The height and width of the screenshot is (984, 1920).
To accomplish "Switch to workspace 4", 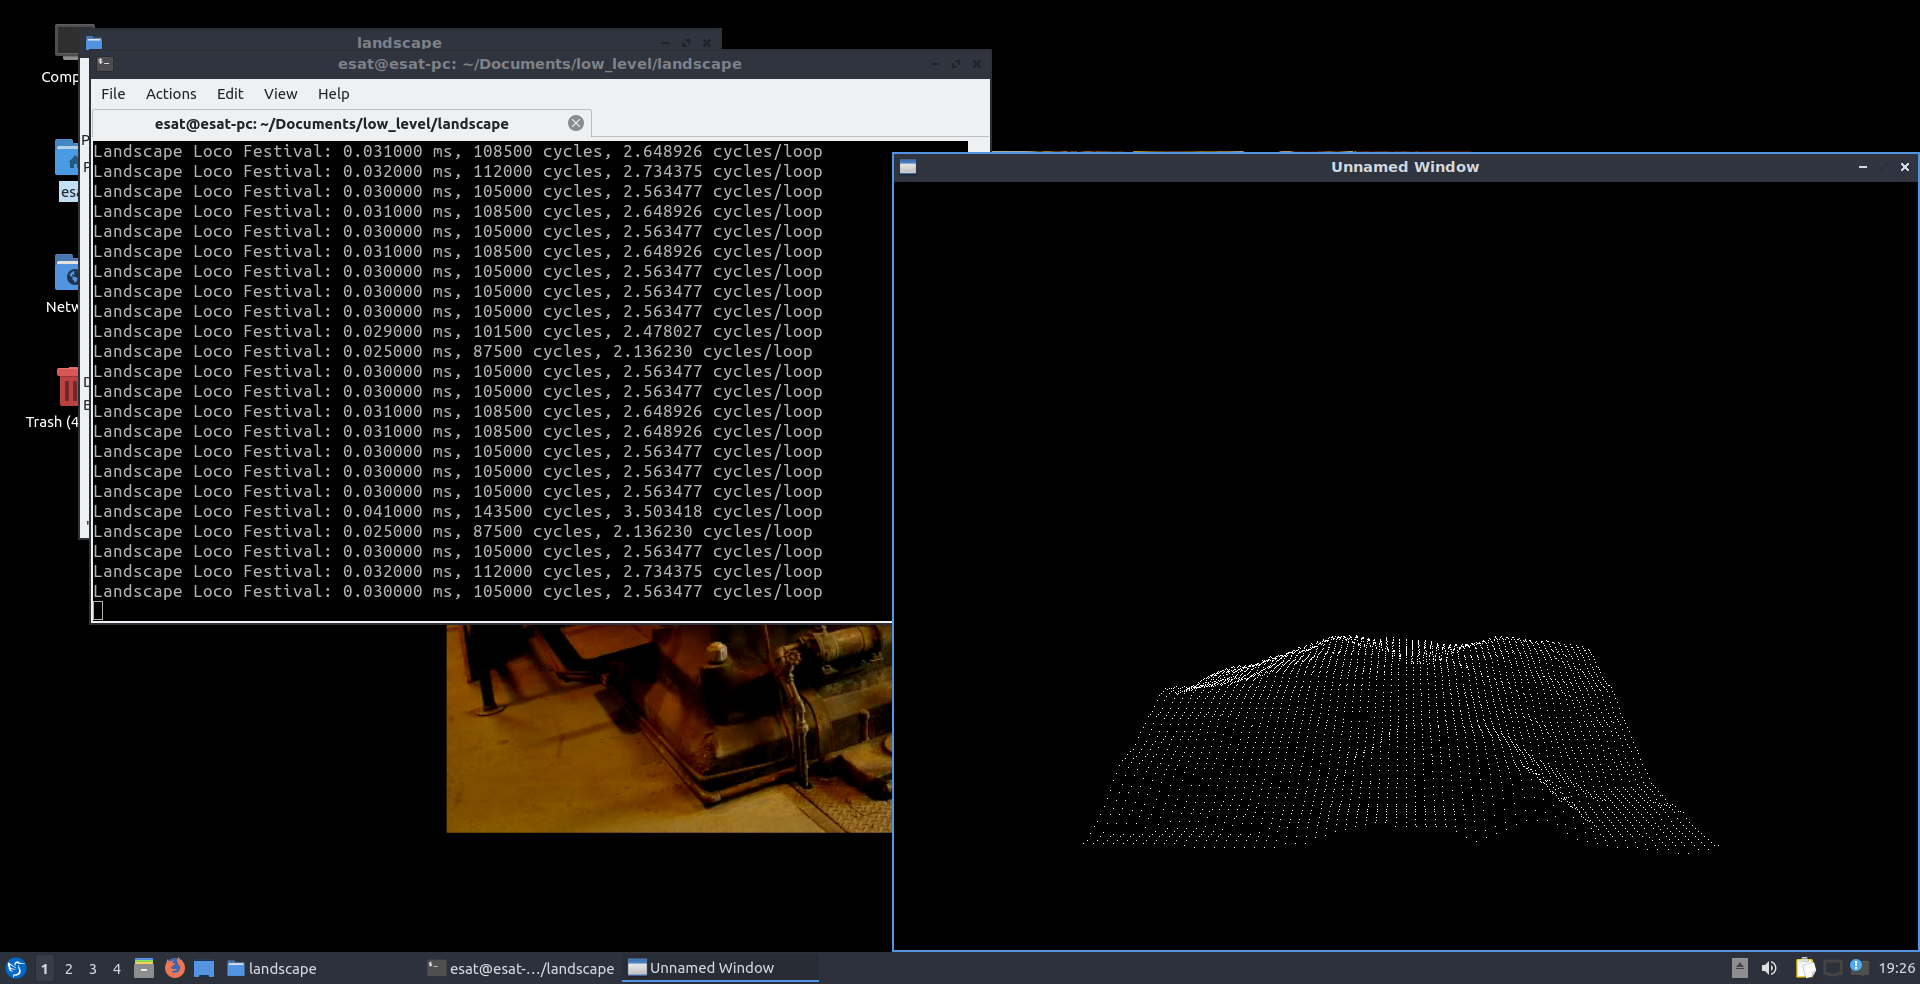I will click(117, 968).
